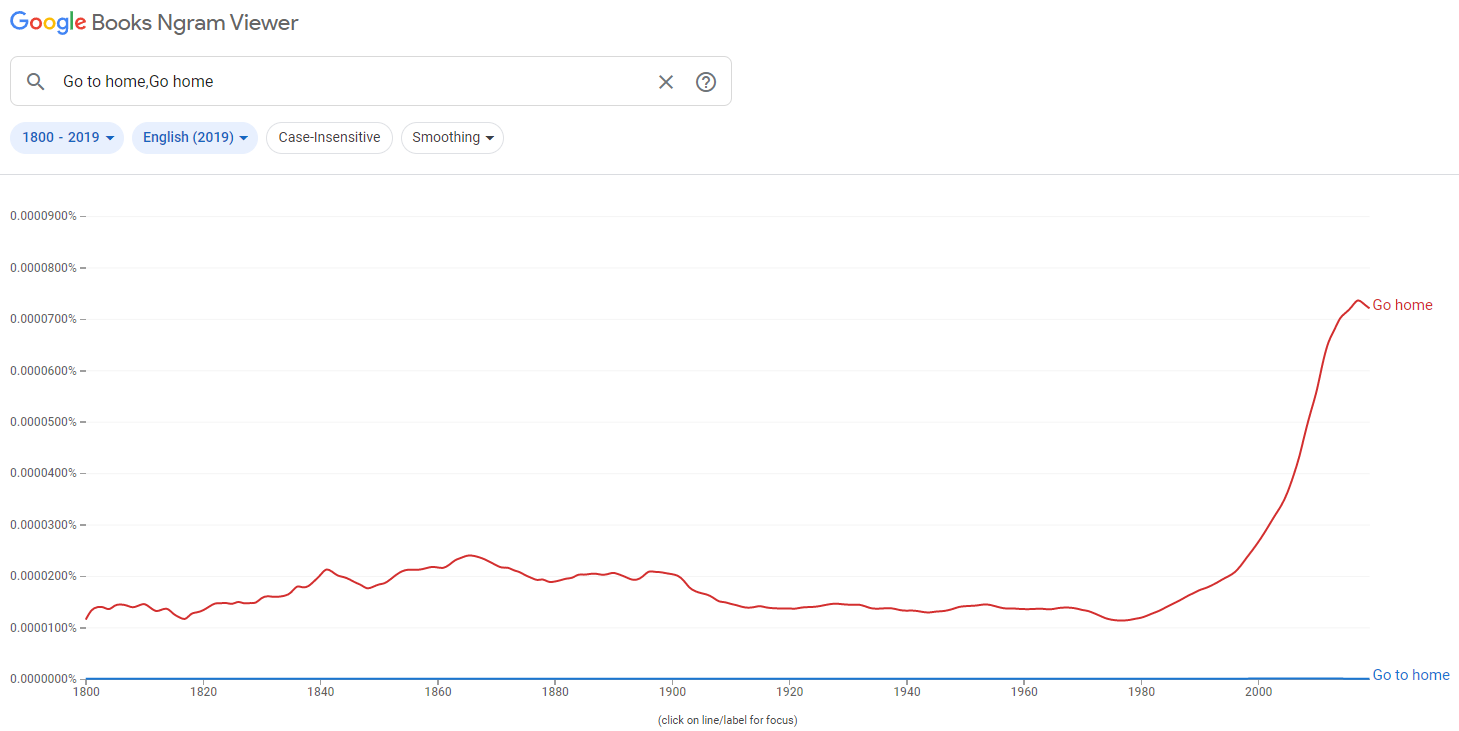
Task: Click the 0.0000600% y-axis label
Action: coord(43,371)
